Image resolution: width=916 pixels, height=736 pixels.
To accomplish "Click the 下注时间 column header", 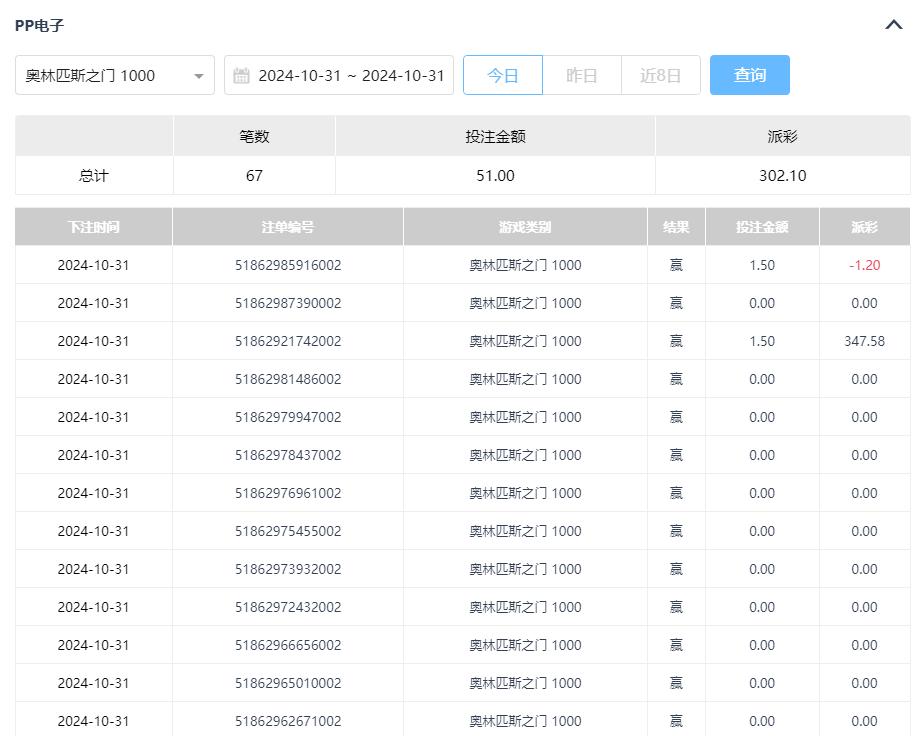I will [93, 227].
